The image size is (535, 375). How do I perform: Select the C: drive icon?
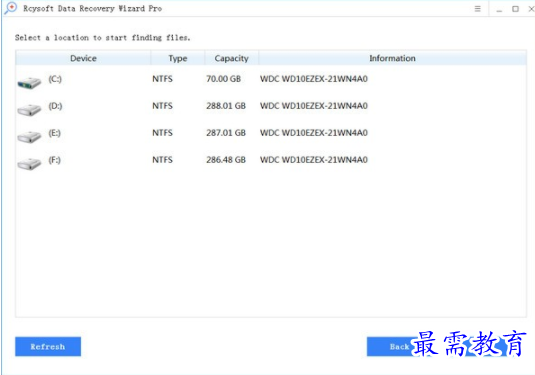(29, 83)
